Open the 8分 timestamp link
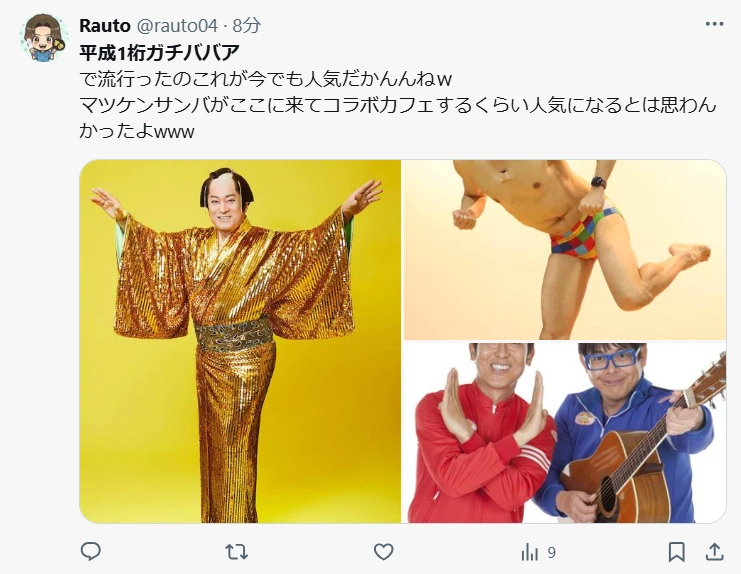The width and height of the screenshot is (741, 574). click(247, 26)
